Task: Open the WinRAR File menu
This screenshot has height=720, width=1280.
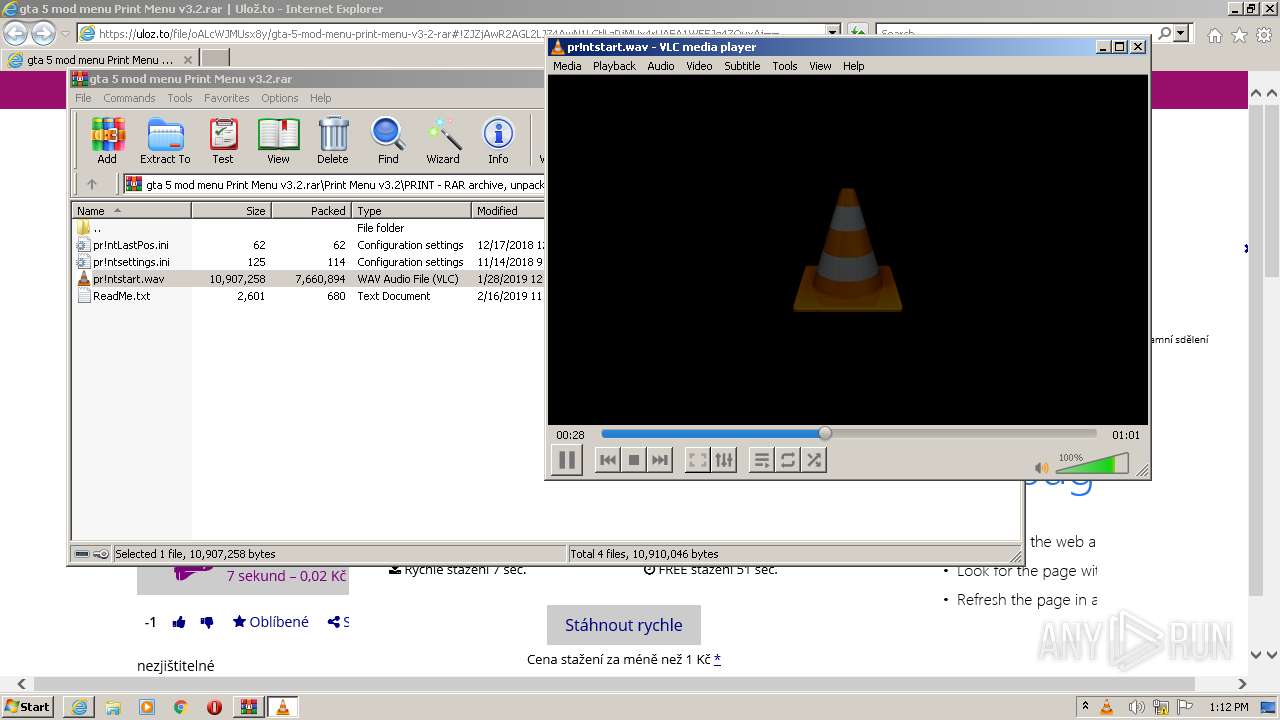Action: [x=83, y=98]
